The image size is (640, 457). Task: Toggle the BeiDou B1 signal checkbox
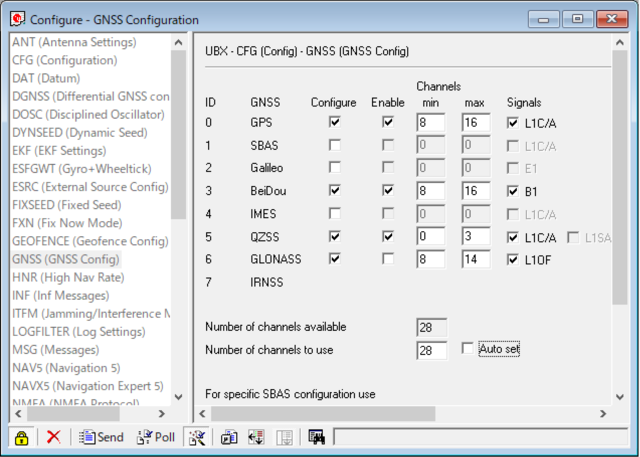513,191
